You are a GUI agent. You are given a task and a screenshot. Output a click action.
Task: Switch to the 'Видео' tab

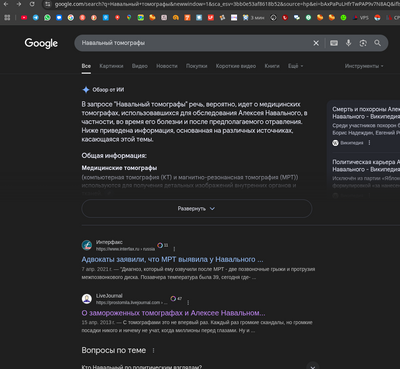click(140, 66)
